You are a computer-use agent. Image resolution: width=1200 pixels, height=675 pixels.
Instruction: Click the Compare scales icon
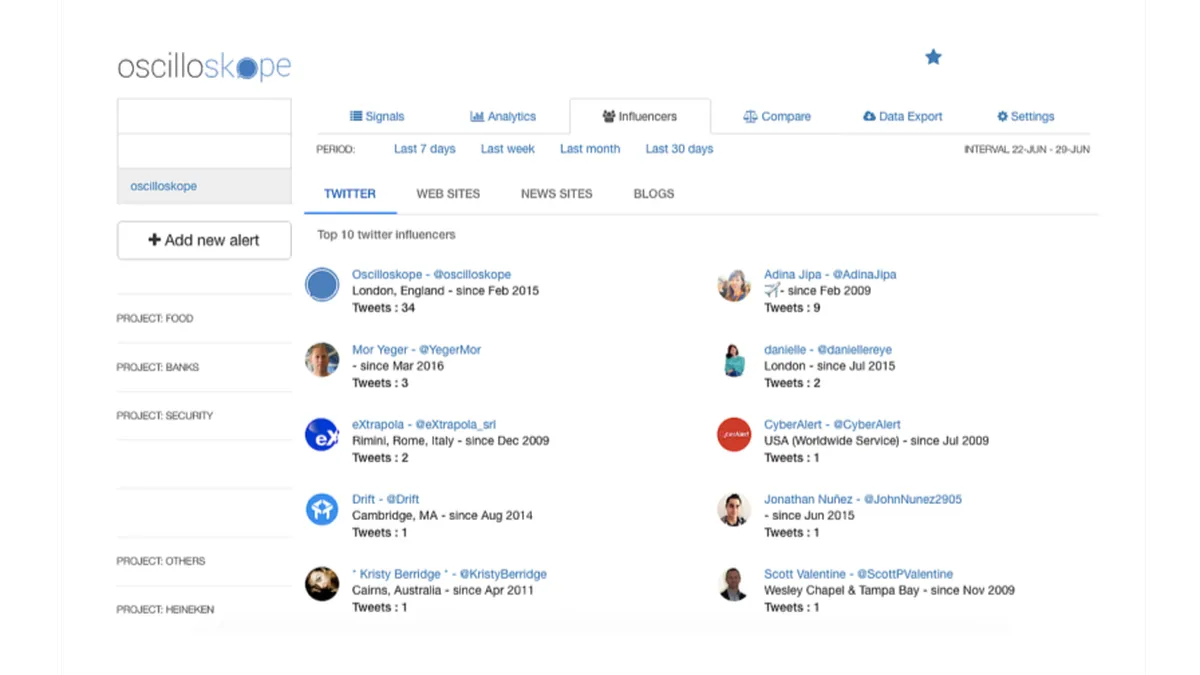[x=750, y=116]
